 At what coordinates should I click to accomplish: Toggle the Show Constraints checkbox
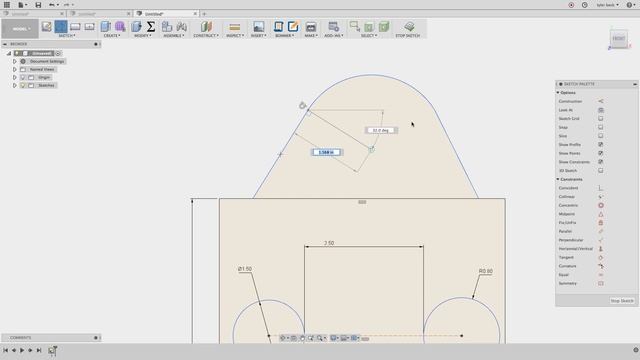click(x=601, y=162)
